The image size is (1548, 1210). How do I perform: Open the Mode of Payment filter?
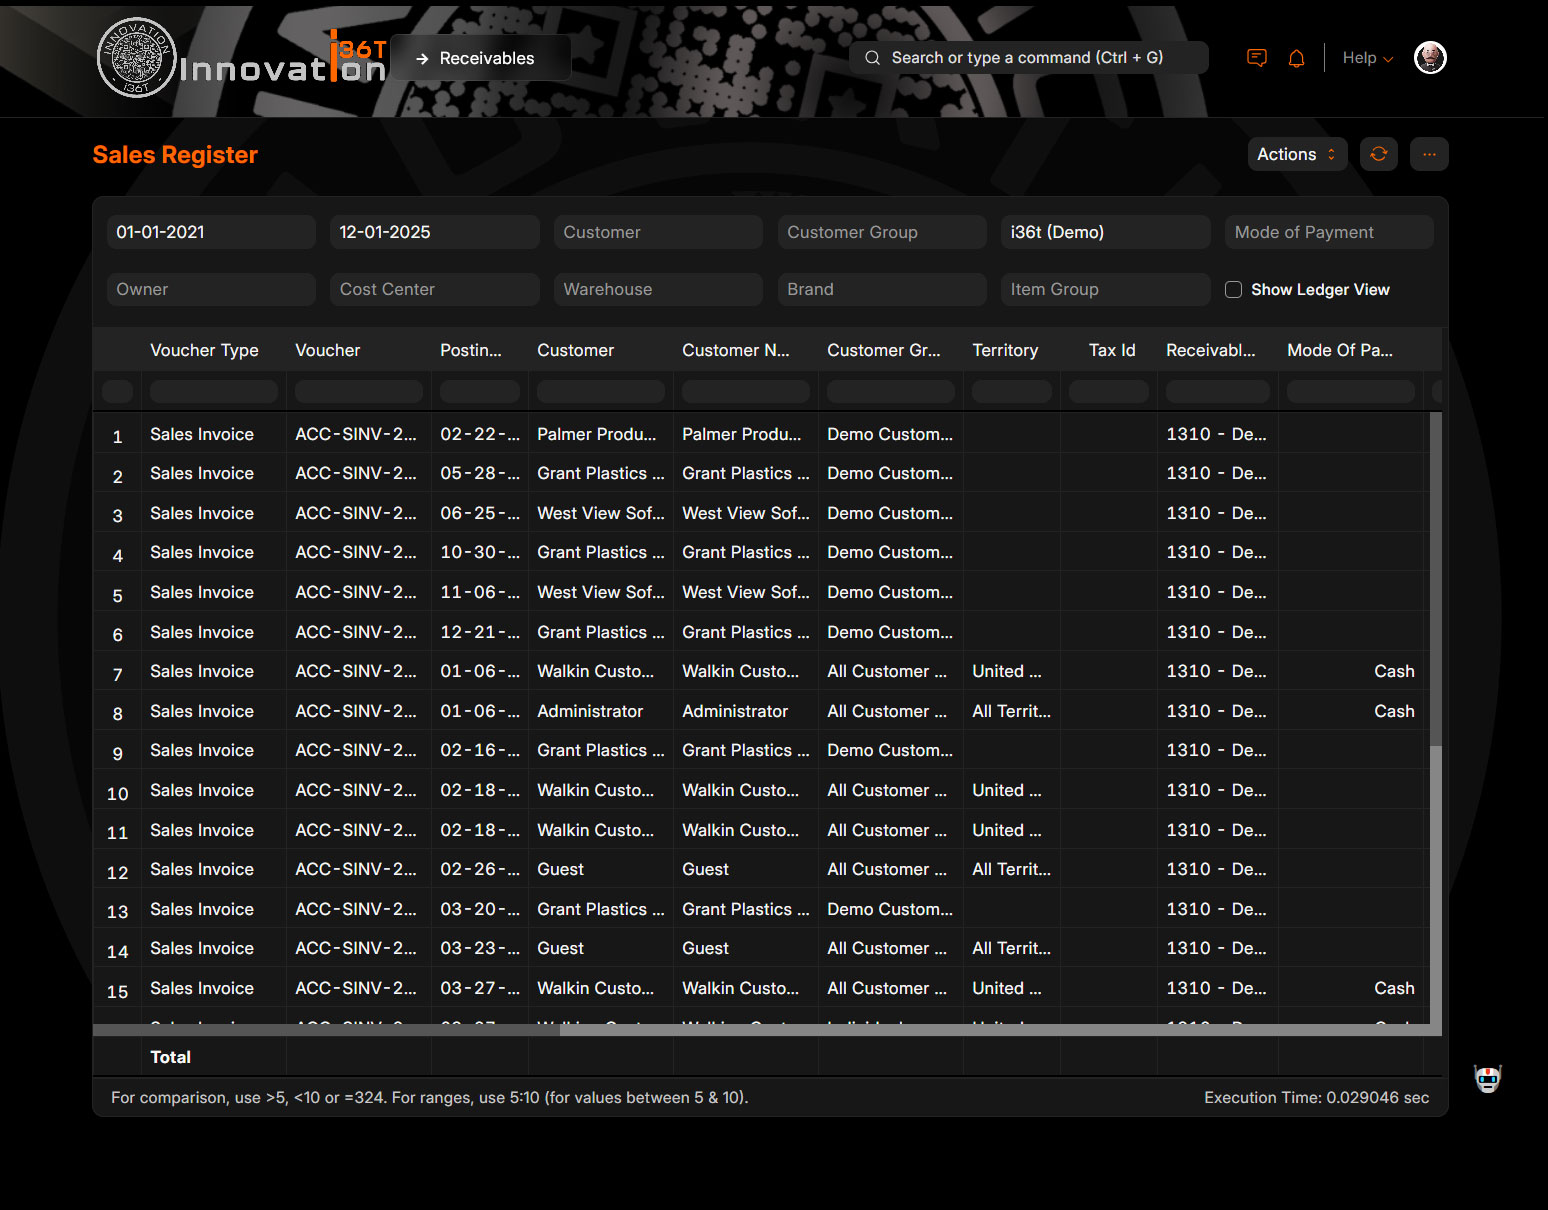[x=1328, y=232]
